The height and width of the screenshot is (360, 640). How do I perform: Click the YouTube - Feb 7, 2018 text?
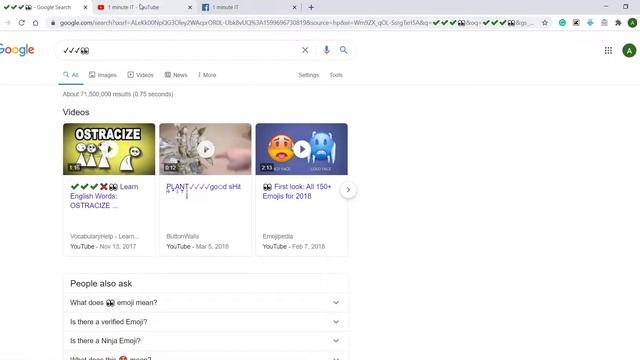(294, 247)
